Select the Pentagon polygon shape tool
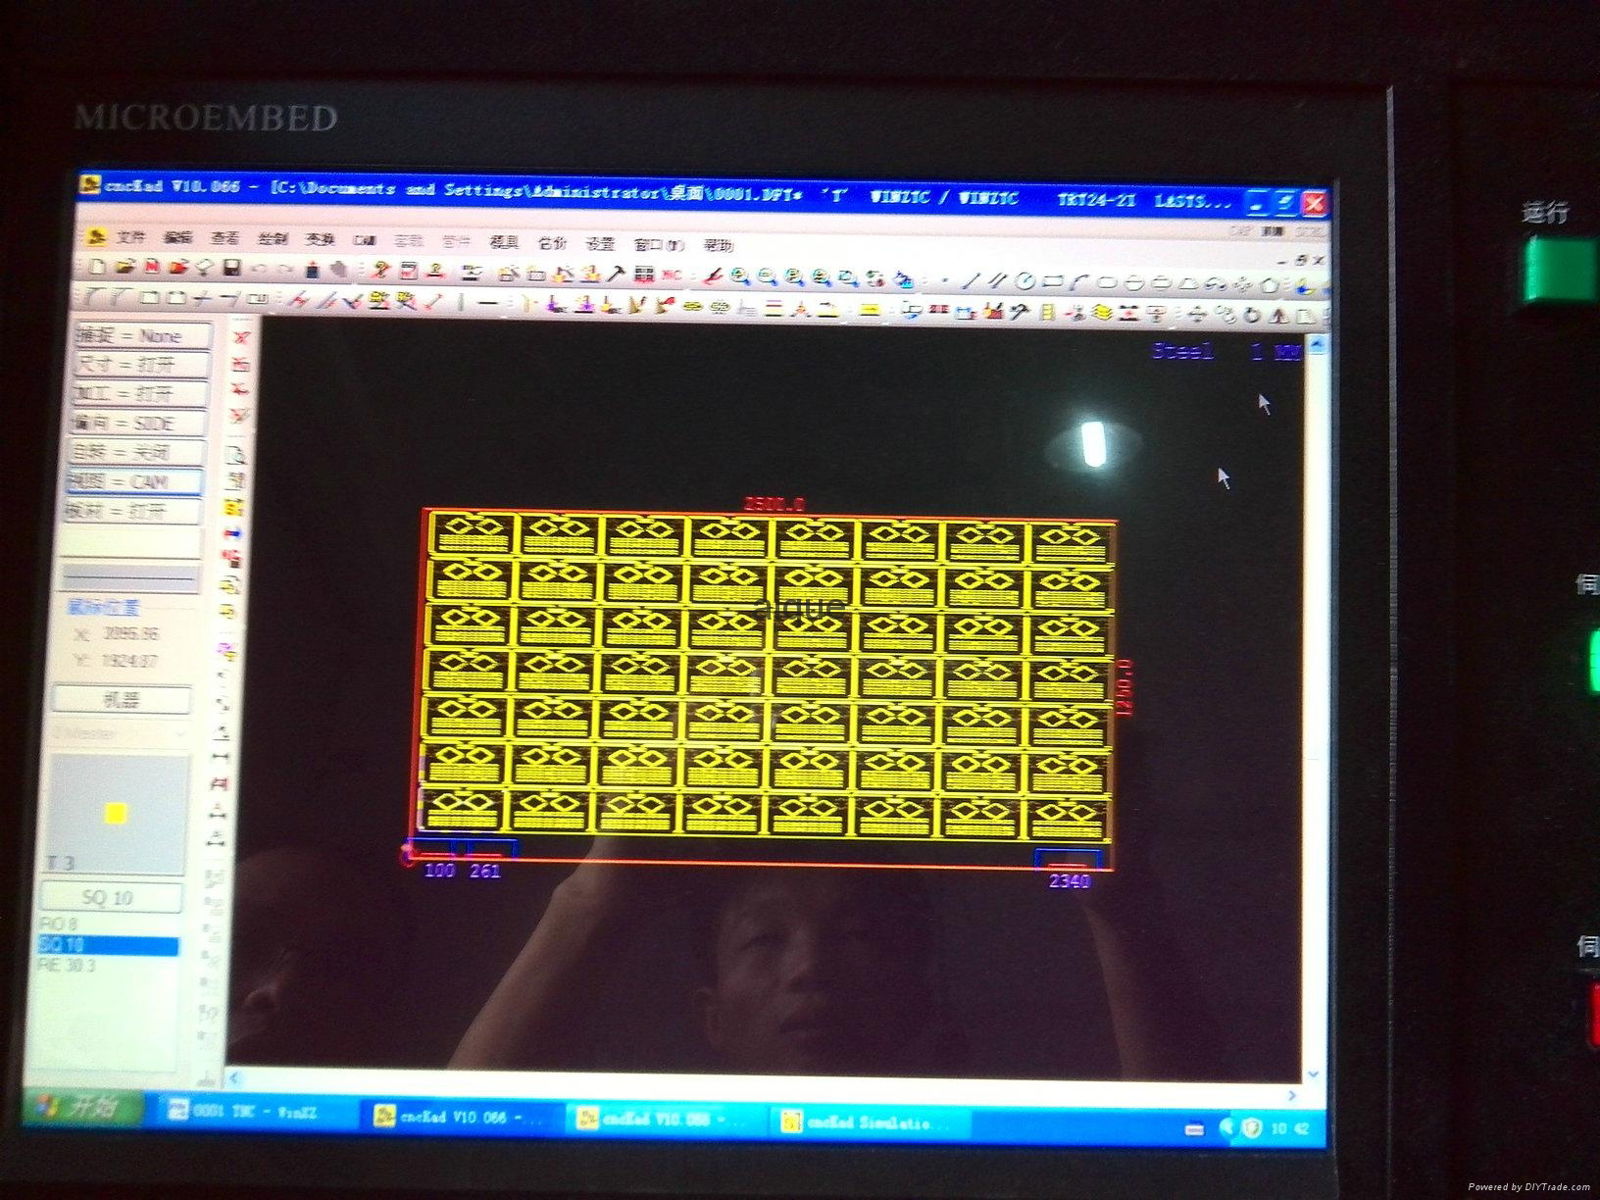The width and height of the screenshot is (1600, 1200). click(x=1269, y=285)
